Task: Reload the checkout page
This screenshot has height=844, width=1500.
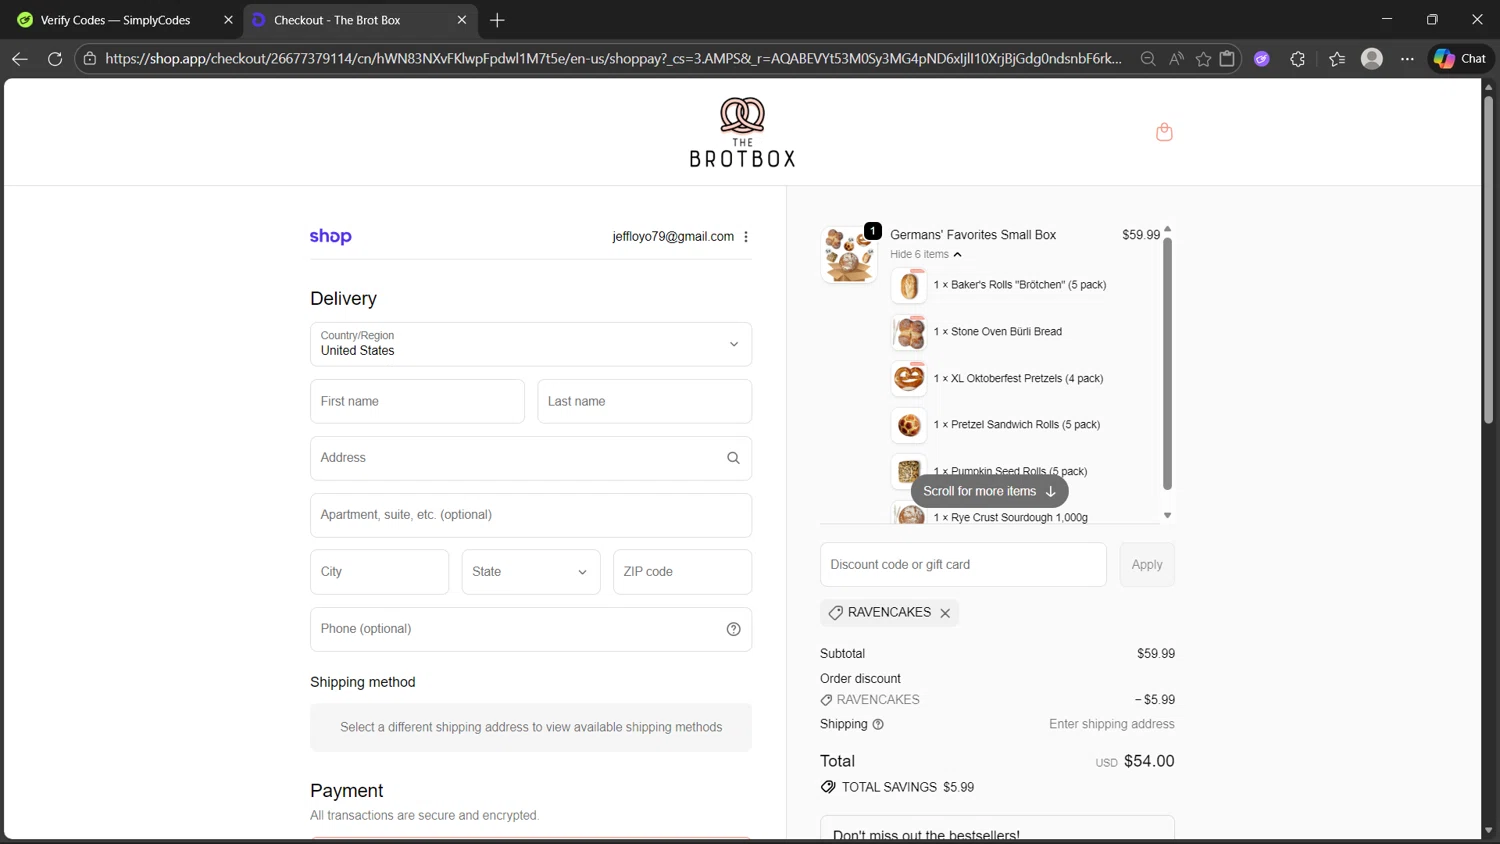Action: click(x=55, y=59)
